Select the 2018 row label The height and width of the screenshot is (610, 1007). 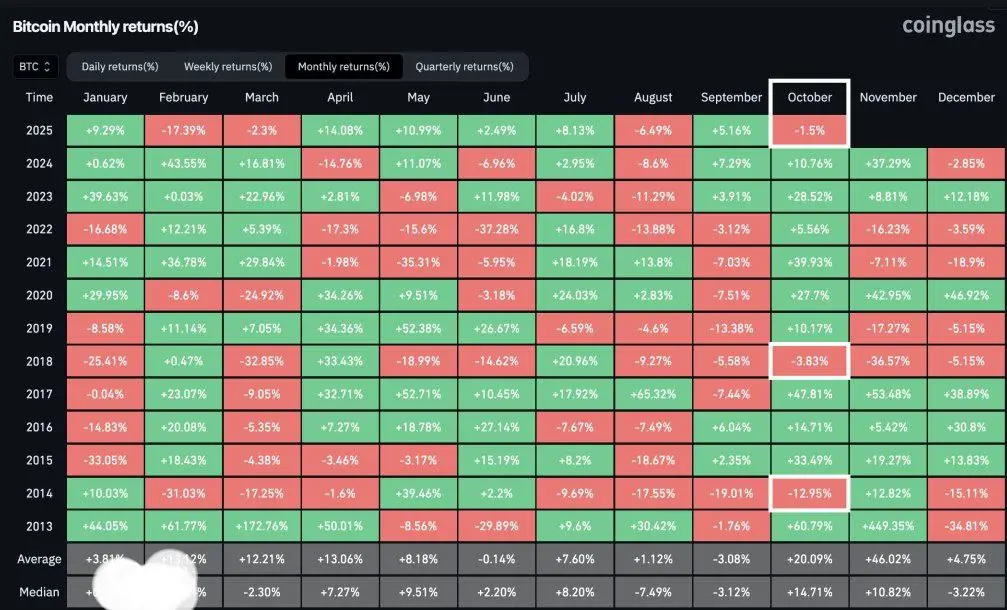pyautogui.click(x=39, y=362)
